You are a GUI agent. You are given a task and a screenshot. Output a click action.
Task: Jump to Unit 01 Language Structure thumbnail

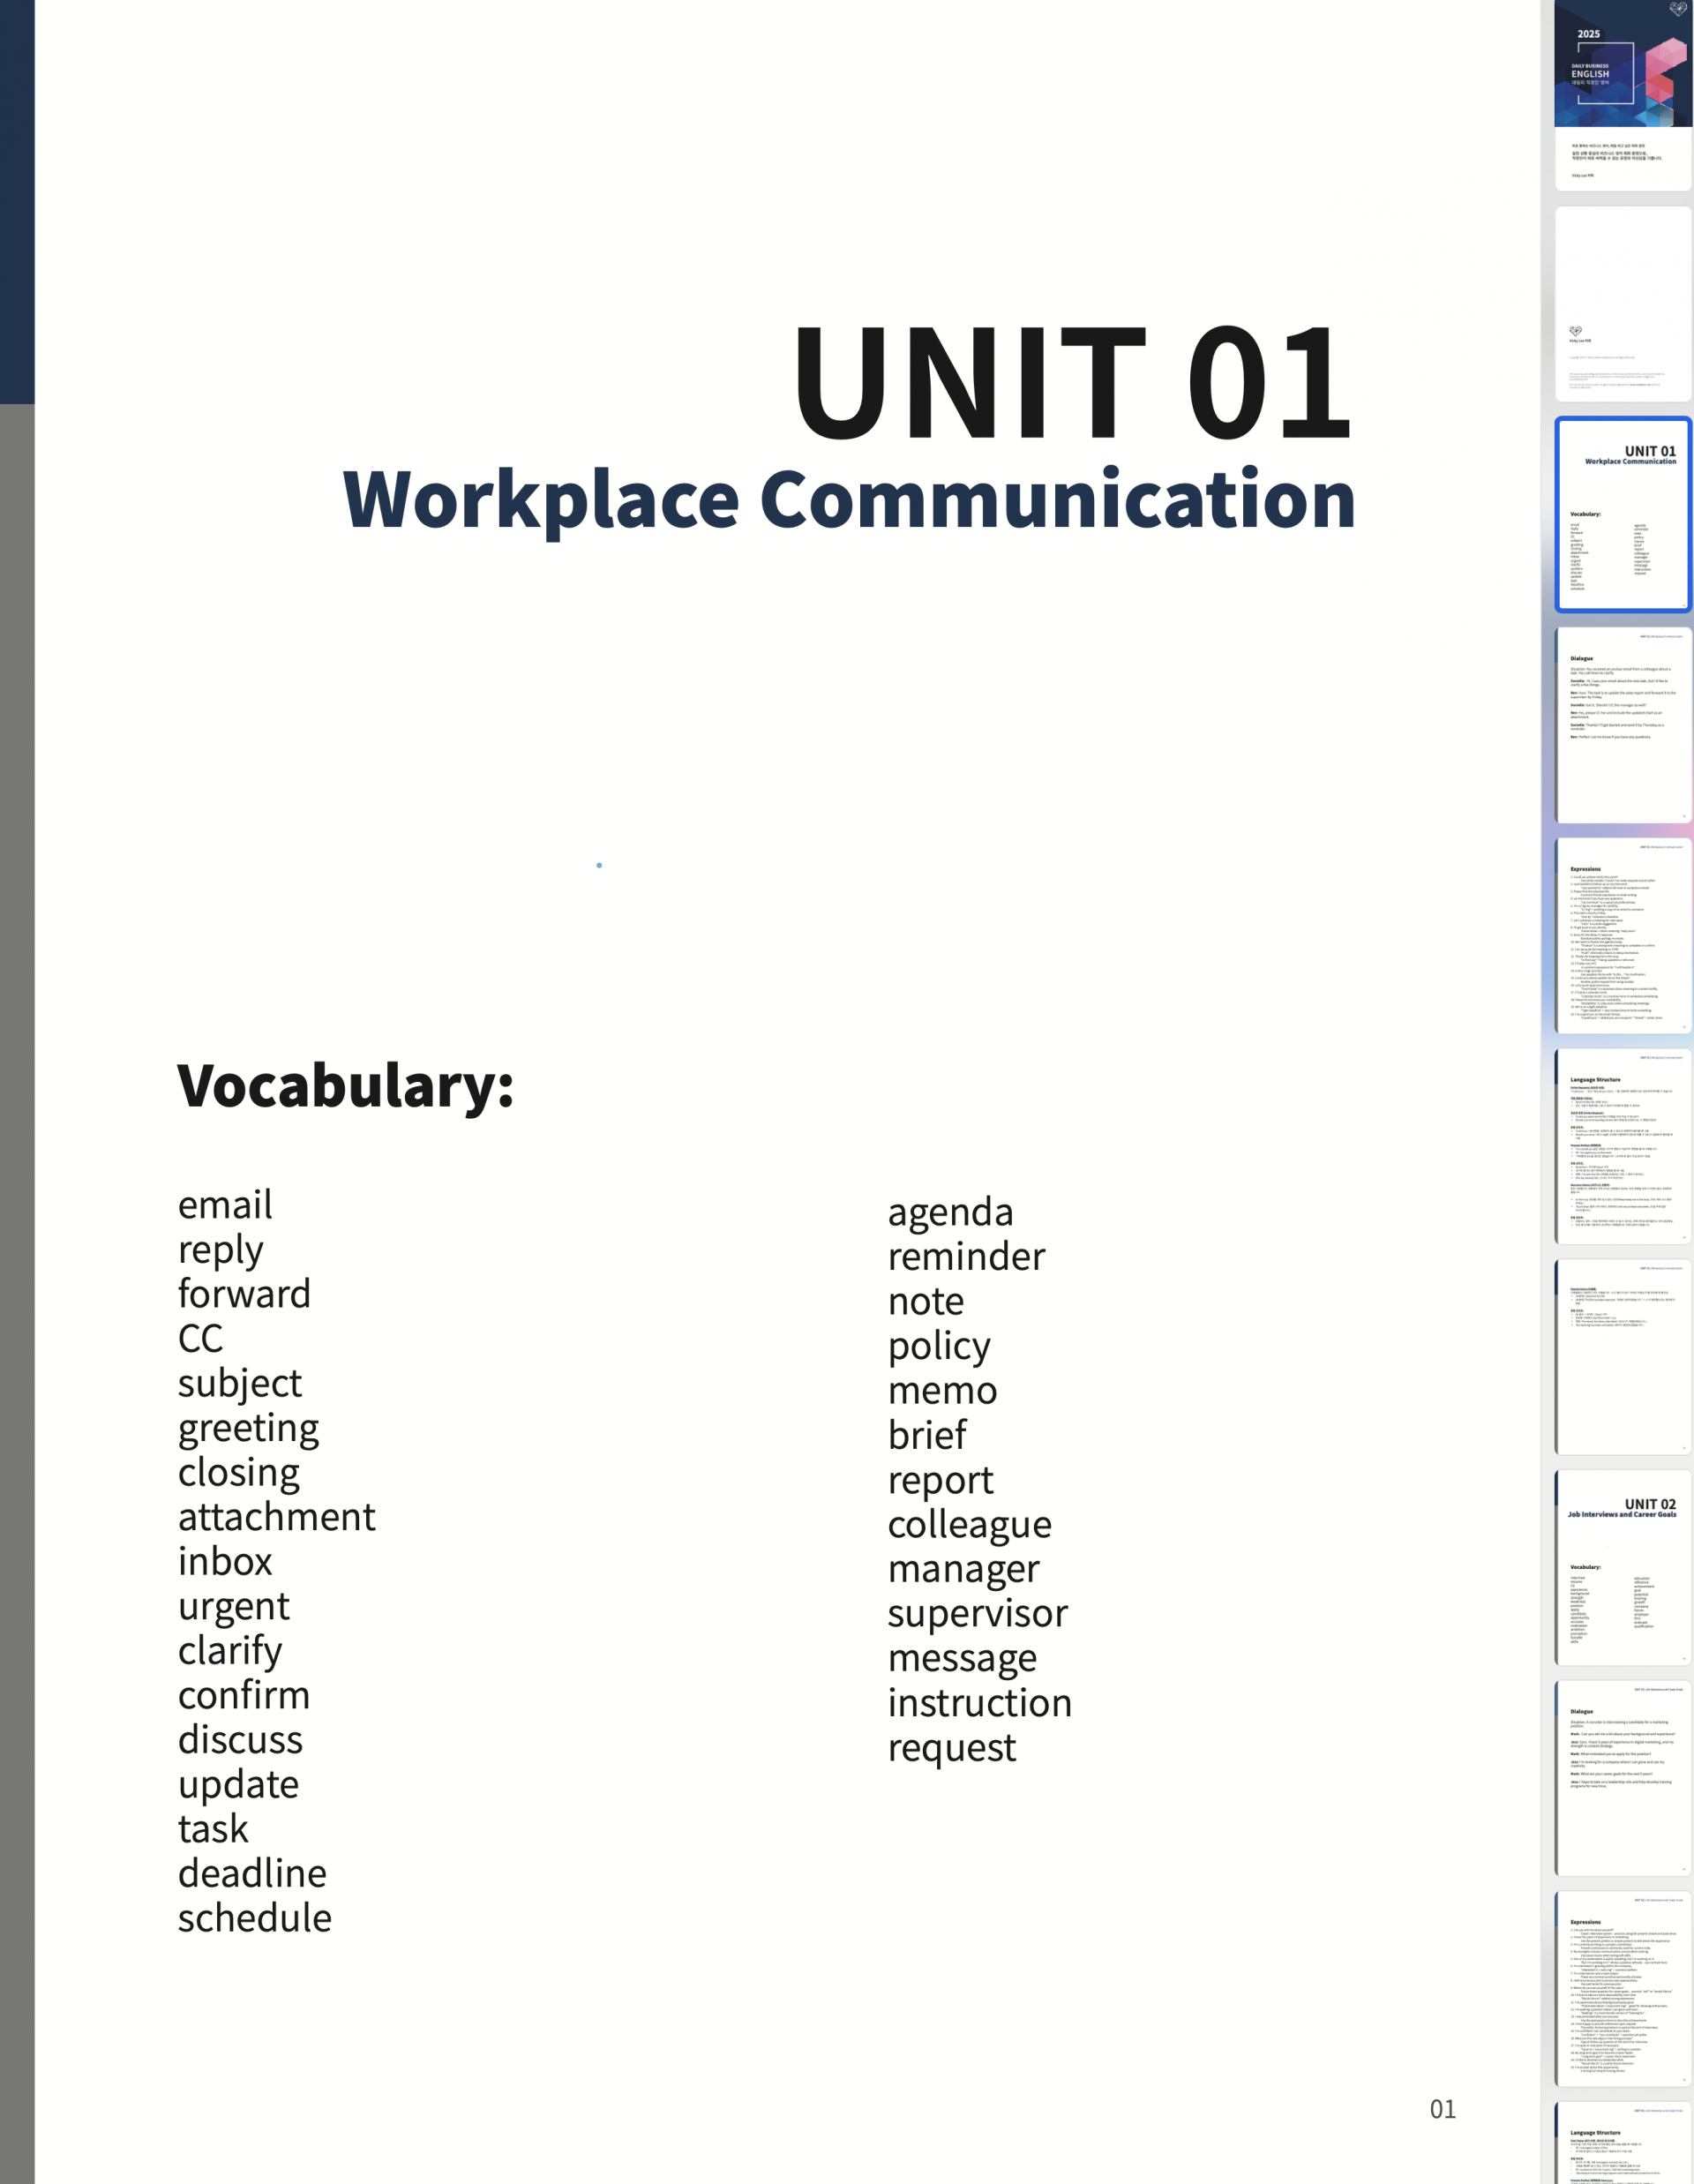tap(1622, 1146)
